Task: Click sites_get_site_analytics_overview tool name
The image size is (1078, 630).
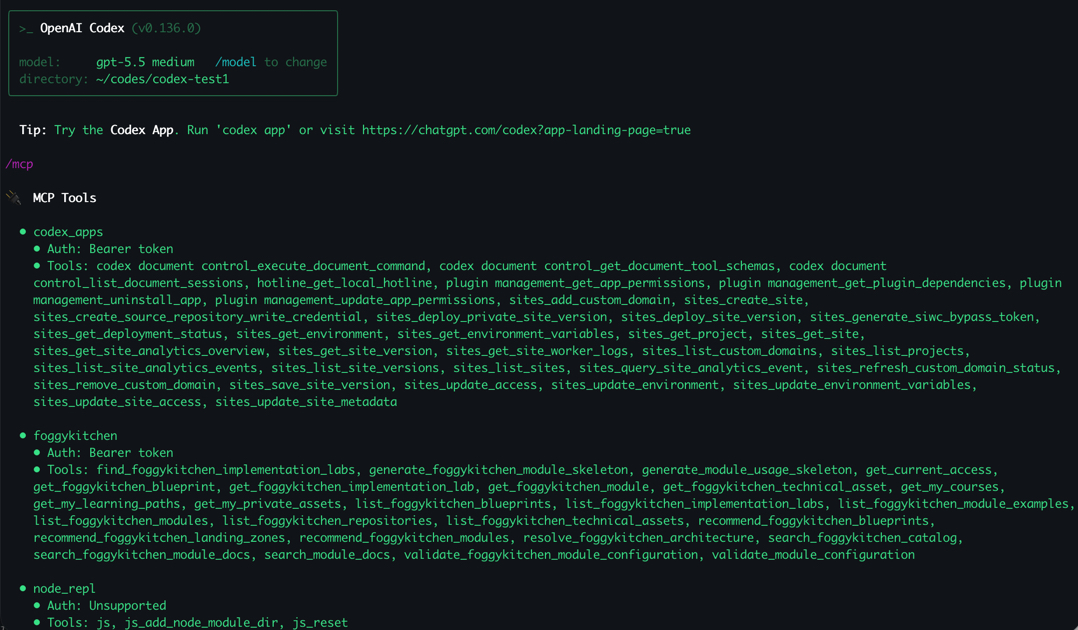Action: point(149,351)
